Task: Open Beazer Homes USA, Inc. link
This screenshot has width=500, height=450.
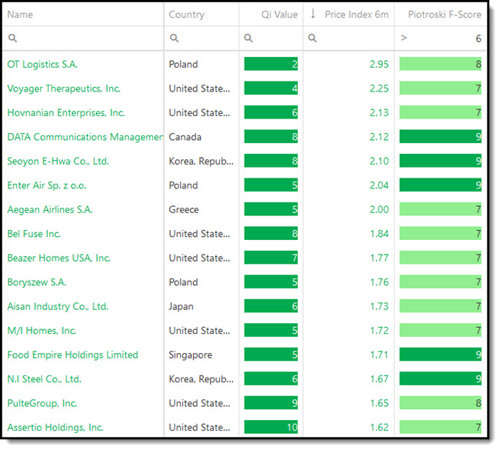Action: [x=59, y=258]
